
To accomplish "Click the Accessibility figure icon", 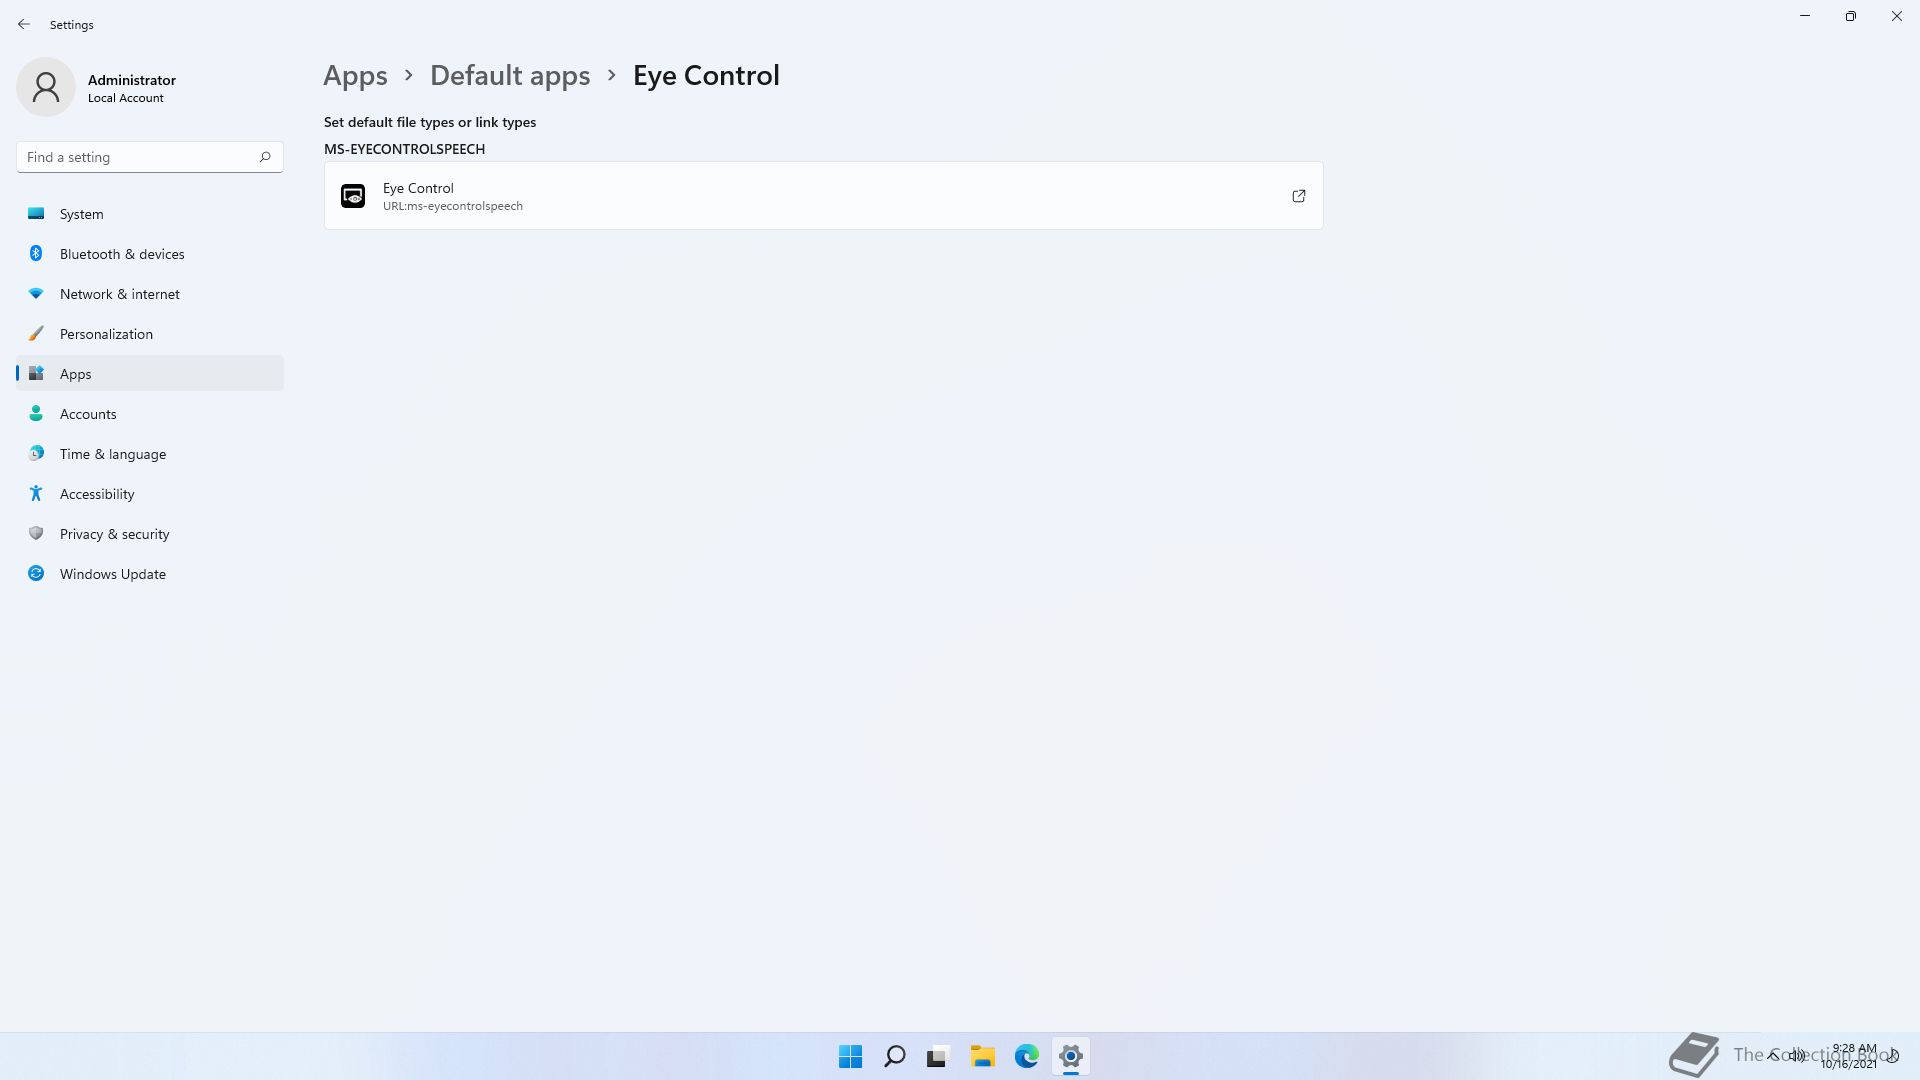I will tap(36, 493).
